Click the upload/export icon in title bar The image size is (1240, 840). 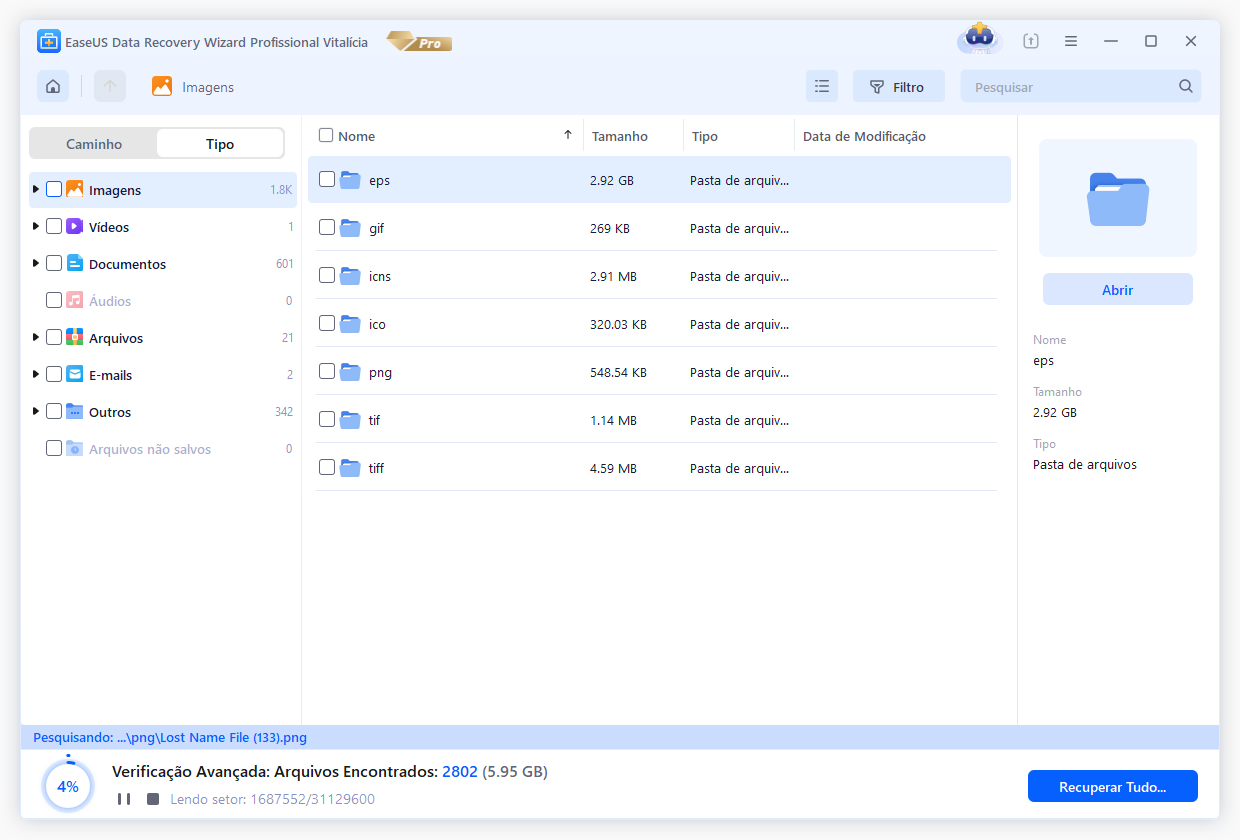point(1031,41)
